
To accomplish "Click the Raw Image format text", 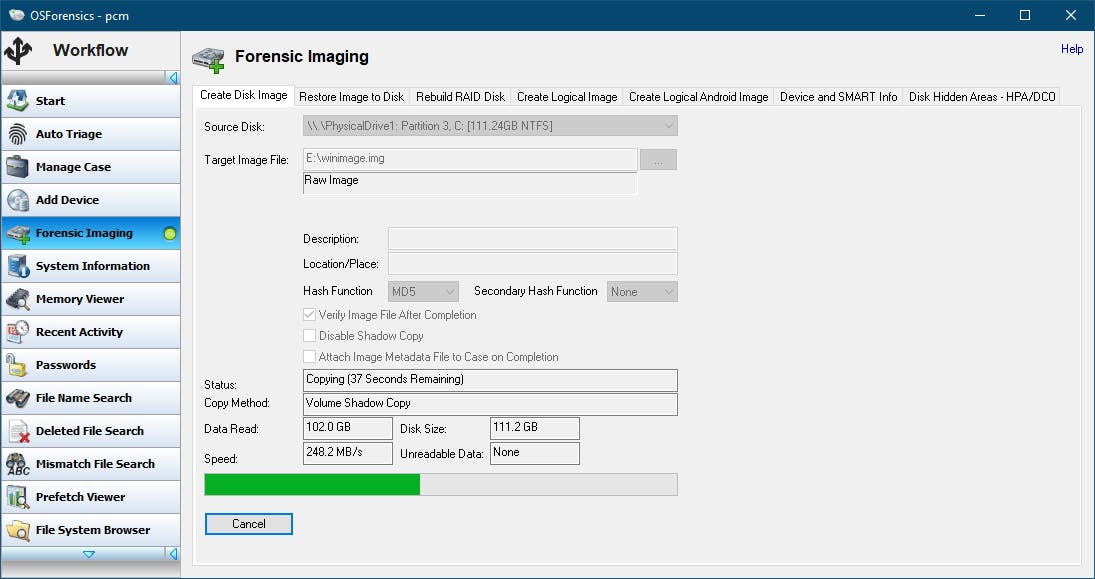I will tap(332, 180).
